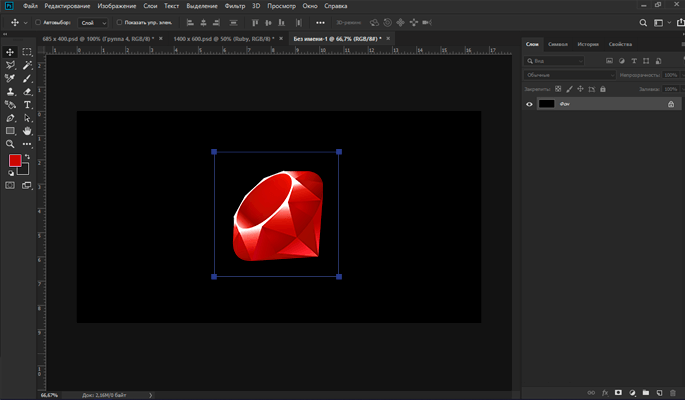Click the trash icon to delete the layer
This screenshot has height=400, width=685.
(x=673, y=392)
